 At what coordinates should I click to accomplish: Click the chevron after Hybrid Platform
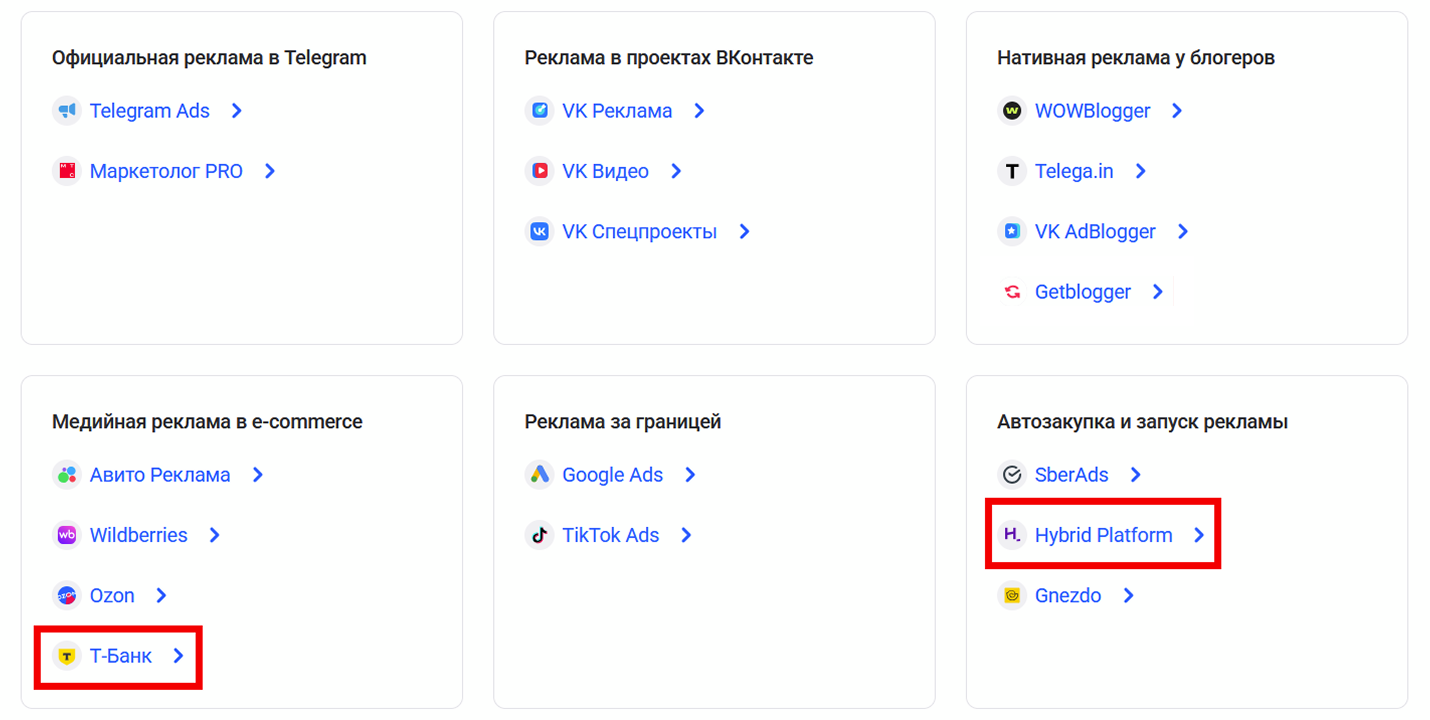[1199, 535]
